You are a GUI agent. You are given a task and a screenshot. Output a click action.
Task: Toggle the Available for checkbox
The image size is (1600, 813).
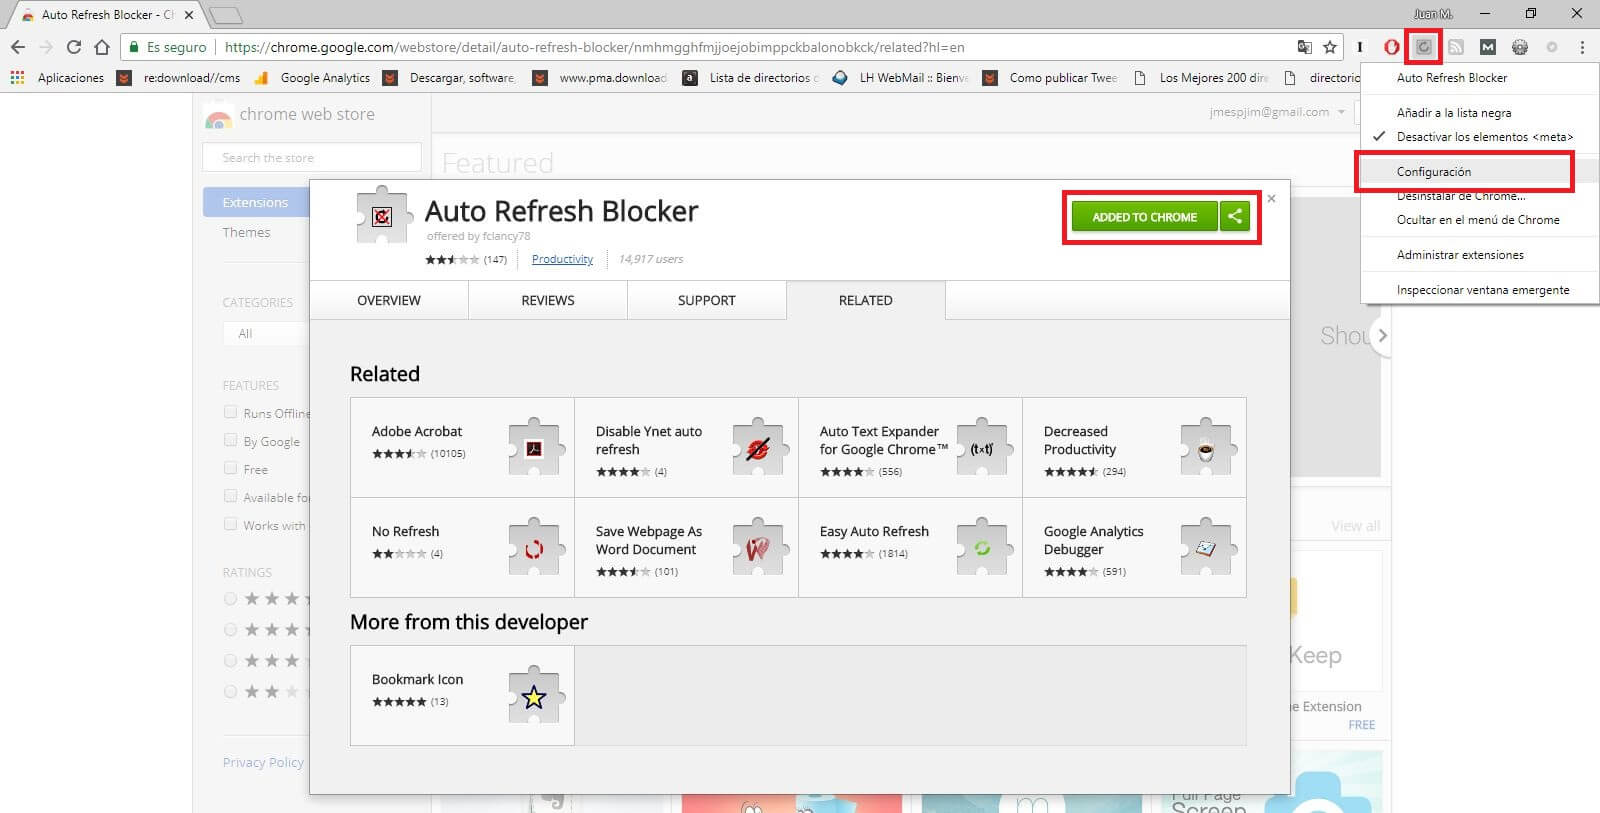click(231, 496)
